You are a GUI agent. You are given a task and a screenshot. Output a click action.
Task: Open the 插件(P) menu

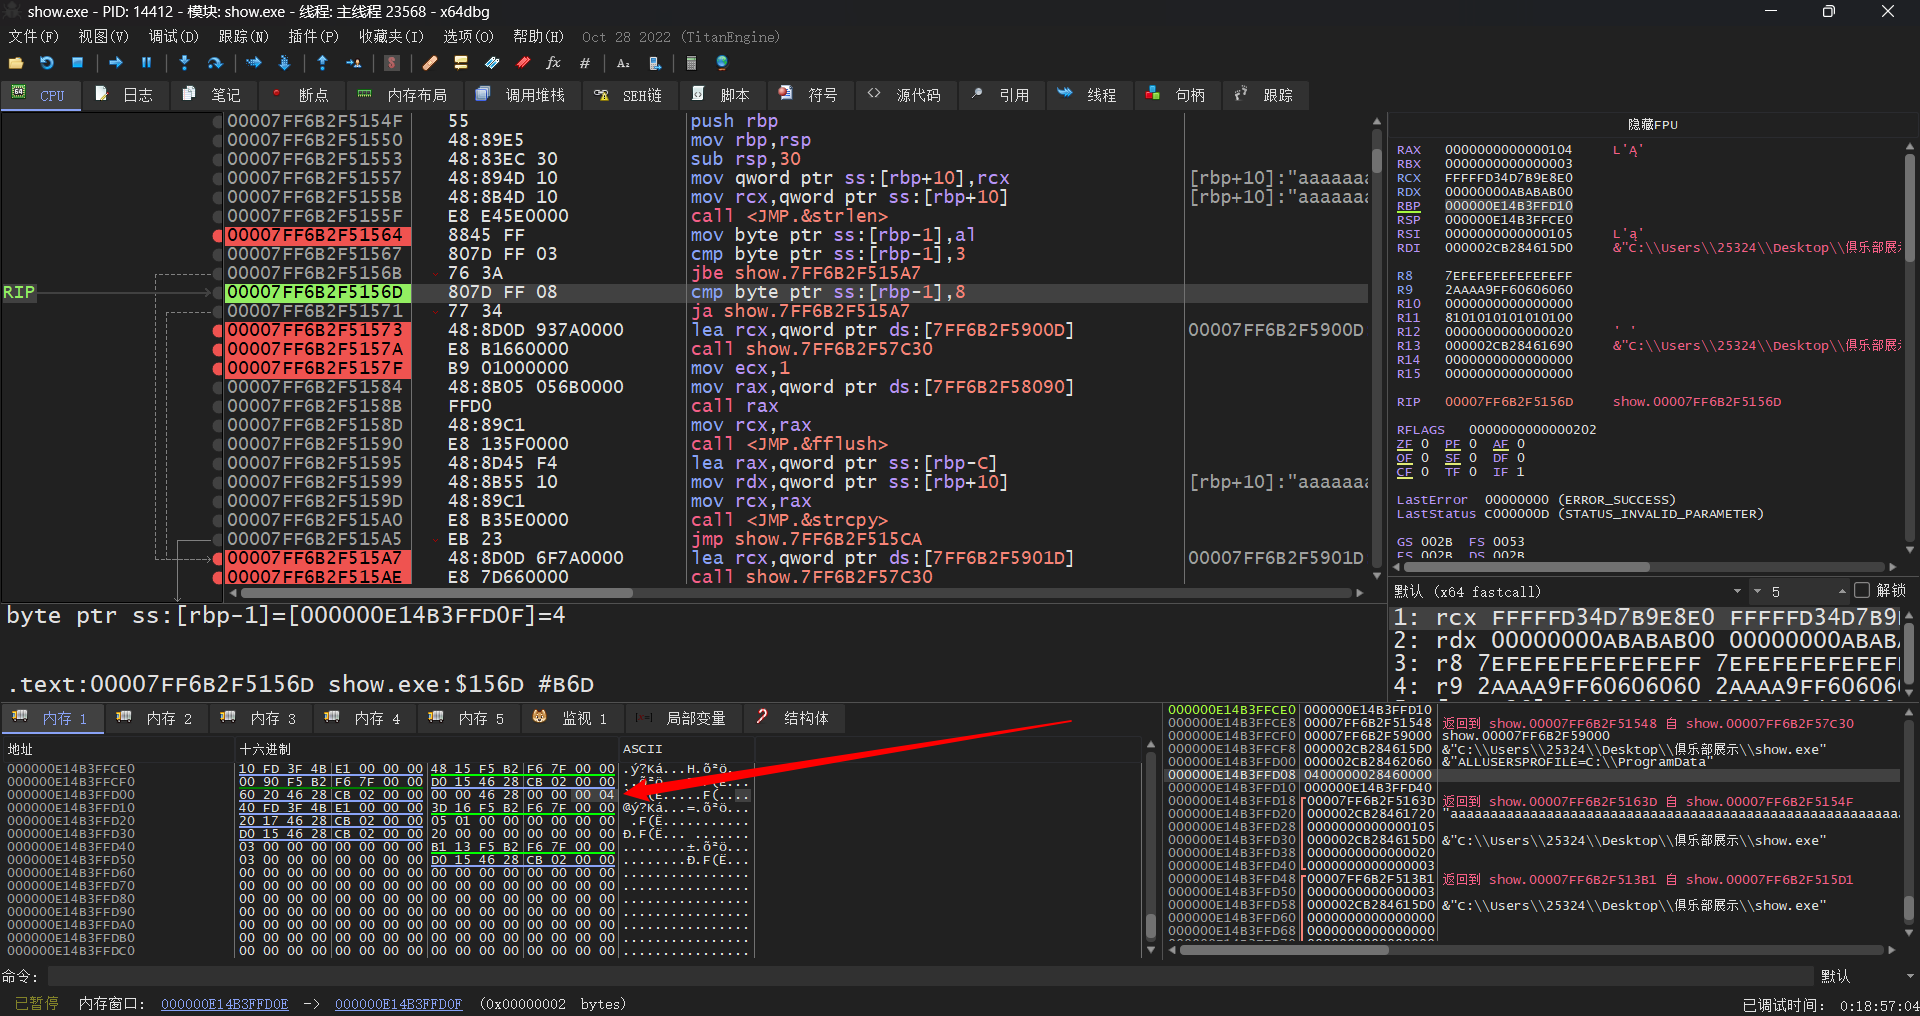coord(313,37)
